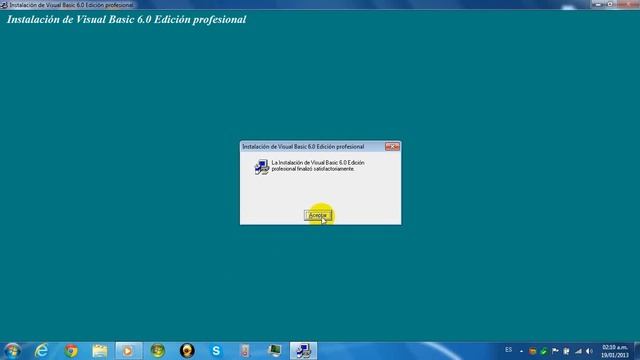Click the orange round tray icon
The image size is (640, 360).
pyautogui.click(x=533, y=351)
